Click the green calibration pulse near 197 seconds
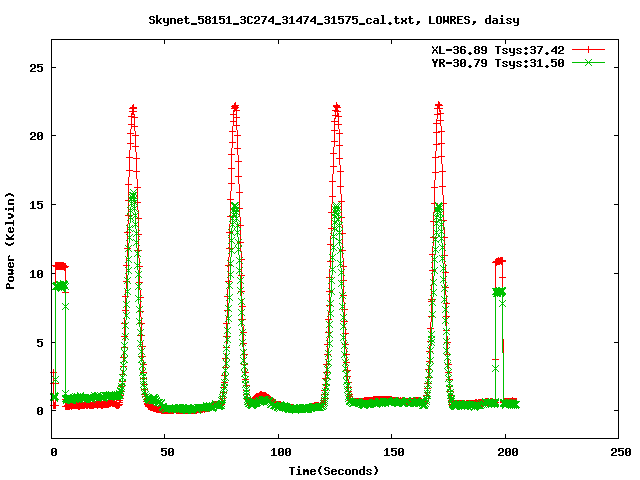Image resolution: width=640 pixels, height=480 pixels. [x=499, y=292]
